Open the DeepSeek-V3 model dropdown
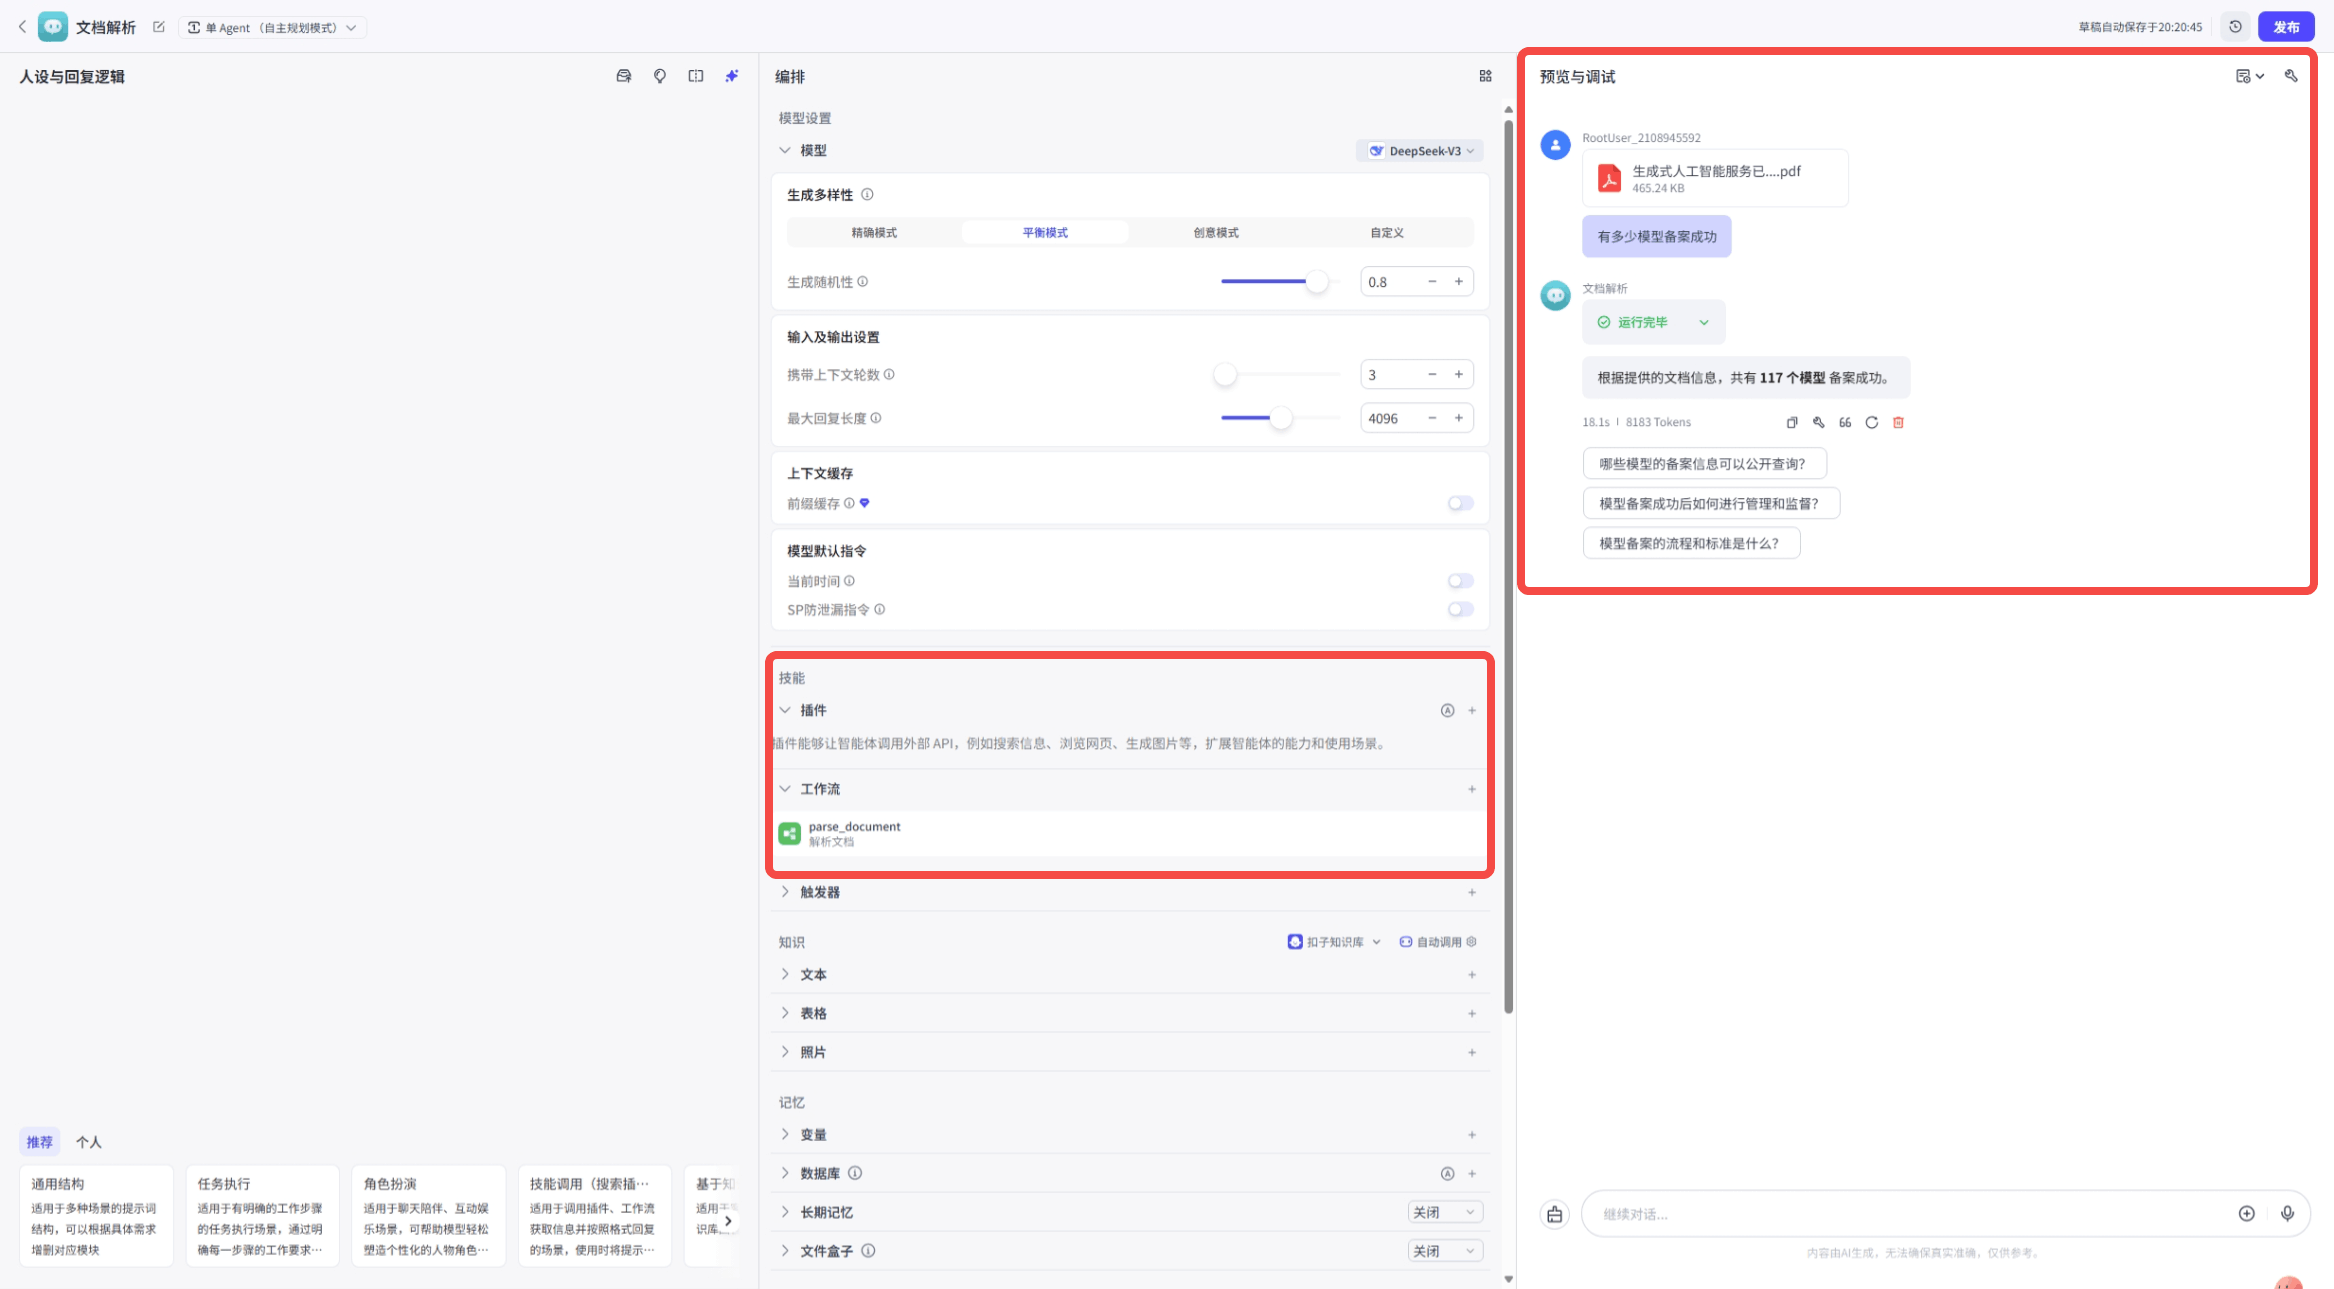 (1420, 151)
